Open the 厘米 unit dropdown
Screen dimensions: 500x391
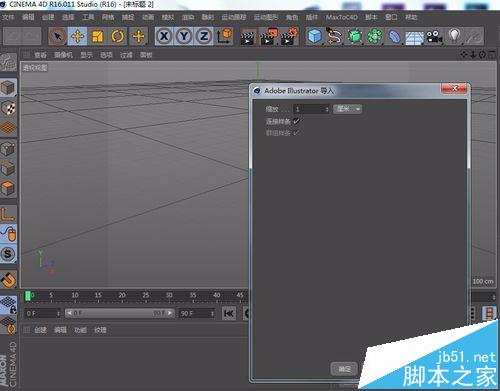coord(347,109)
